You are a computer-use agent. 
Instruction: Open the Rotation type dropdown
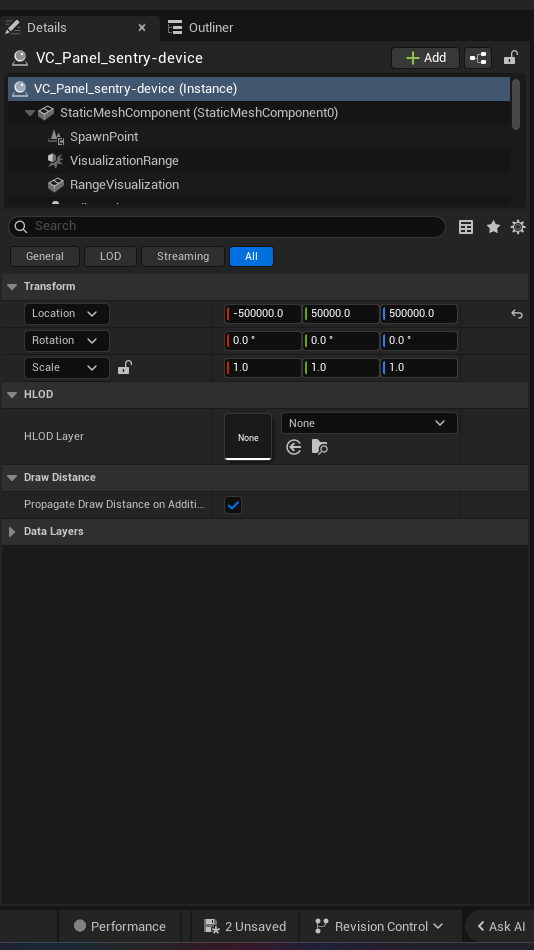[67, 340]
